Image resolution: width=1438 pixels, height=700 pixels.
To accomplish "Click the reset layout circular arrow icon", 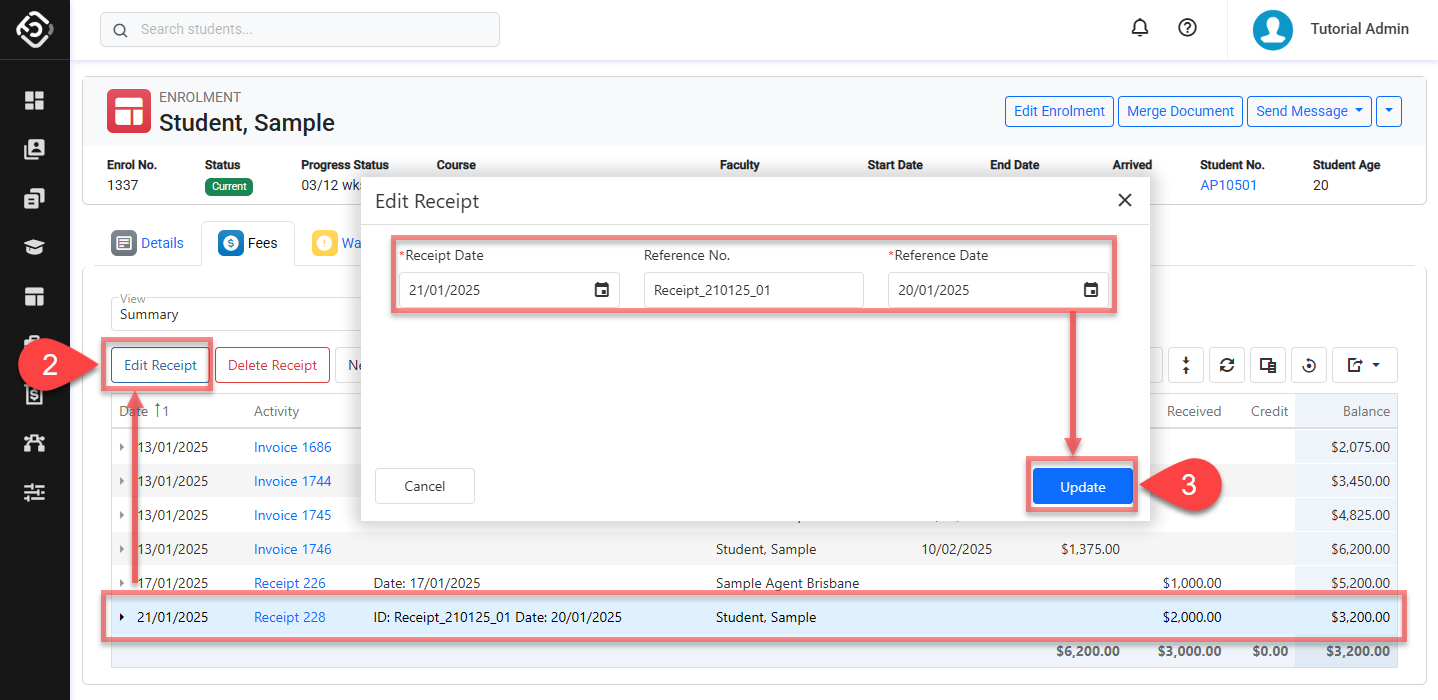I will coord(1309,365).
